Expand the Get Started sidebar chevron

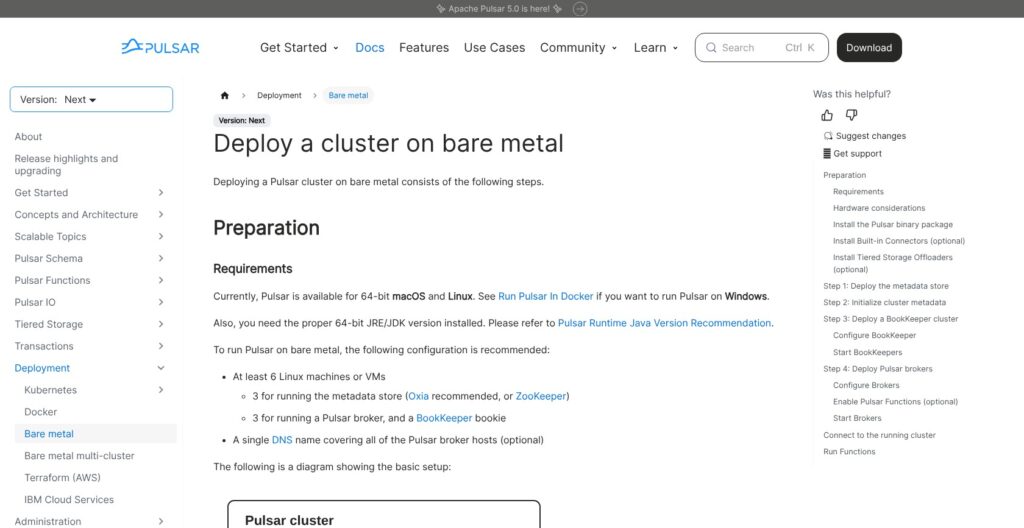click(161, 193)
